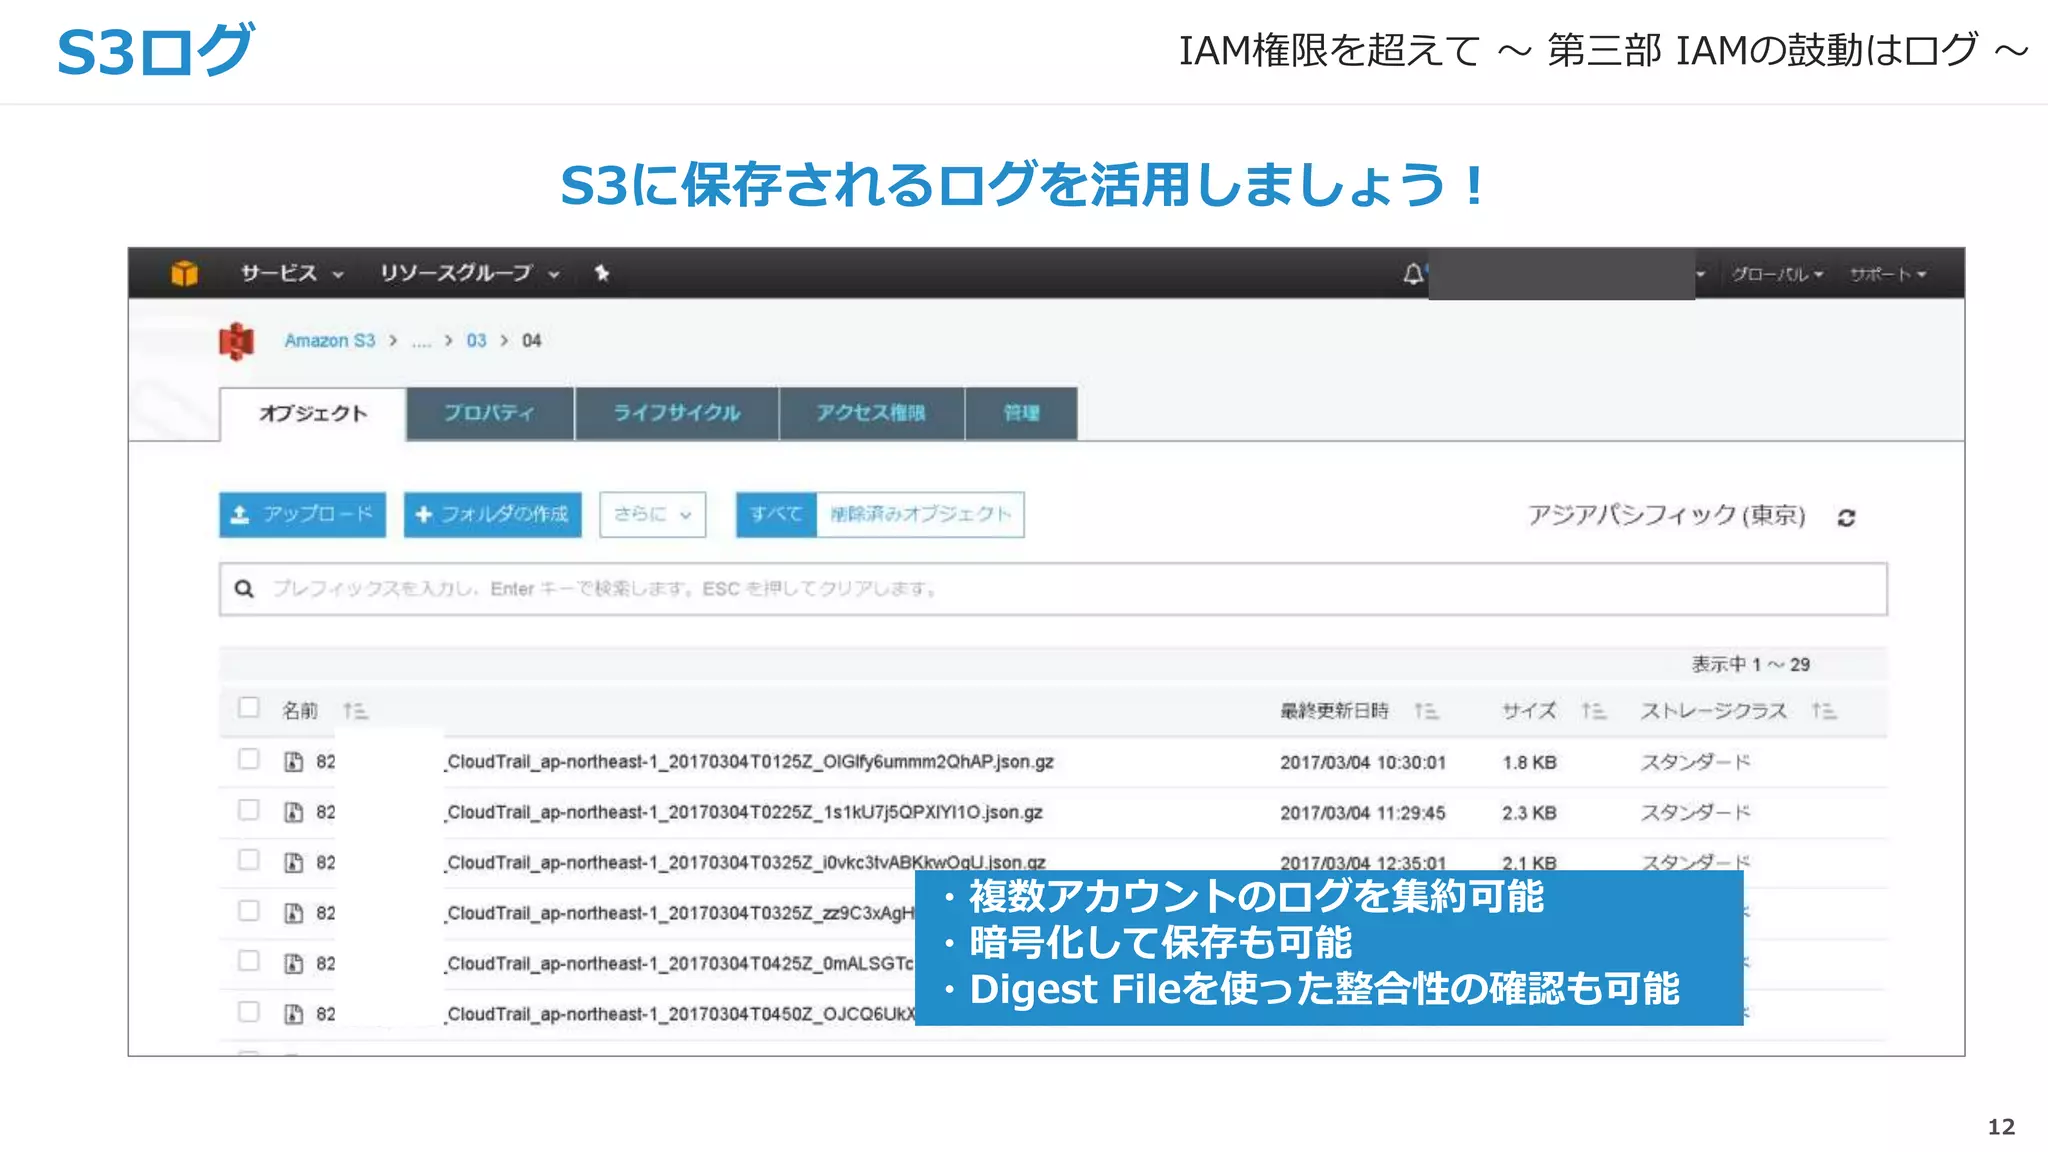This screenshot has width=2048, height=1152.
Task: Sort by 名前 column sort icon
Action: coord(355,711)
